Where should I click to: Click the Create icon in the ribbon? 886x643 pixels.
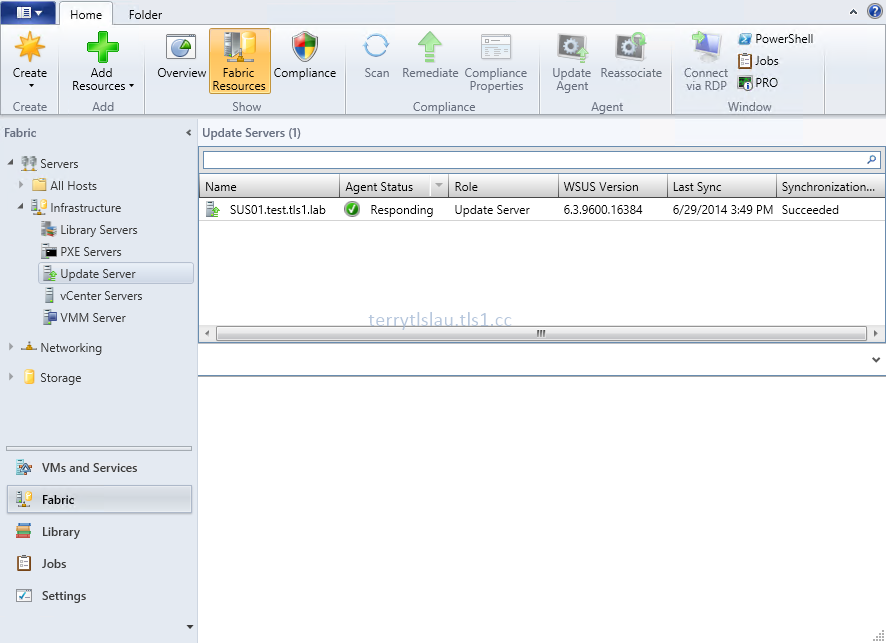(30, 60)
